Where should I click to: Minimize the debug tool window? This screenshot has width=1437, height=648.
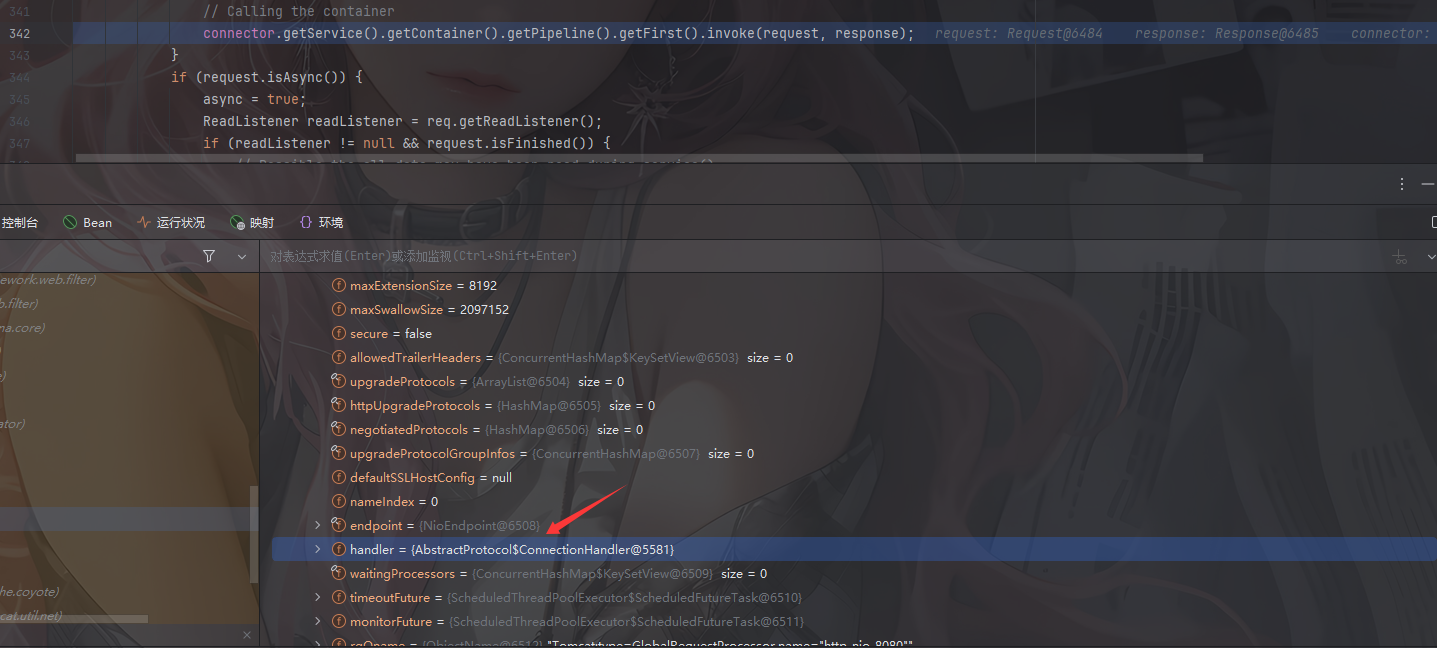[x=1427, y=184]
